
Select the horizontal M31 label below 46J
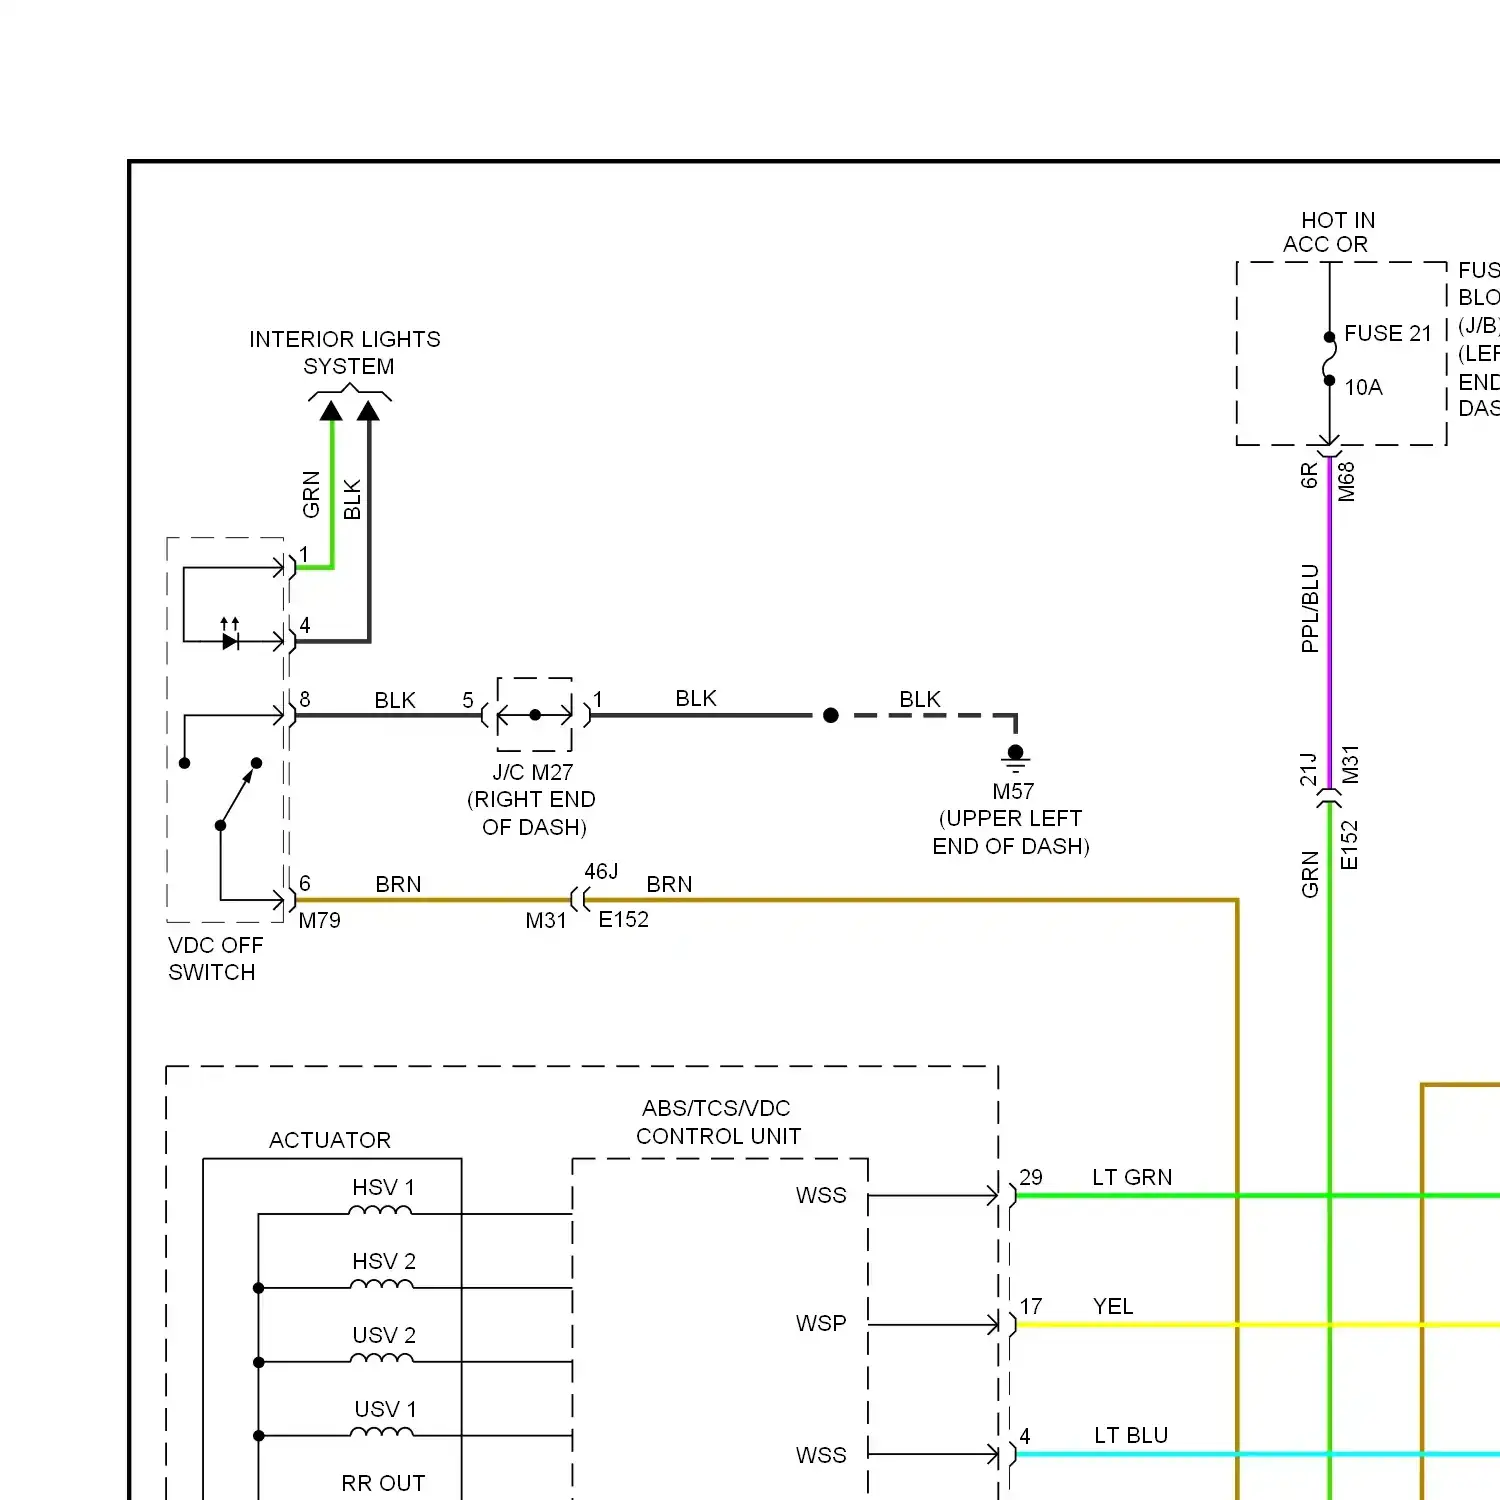[x=546, y=920]
